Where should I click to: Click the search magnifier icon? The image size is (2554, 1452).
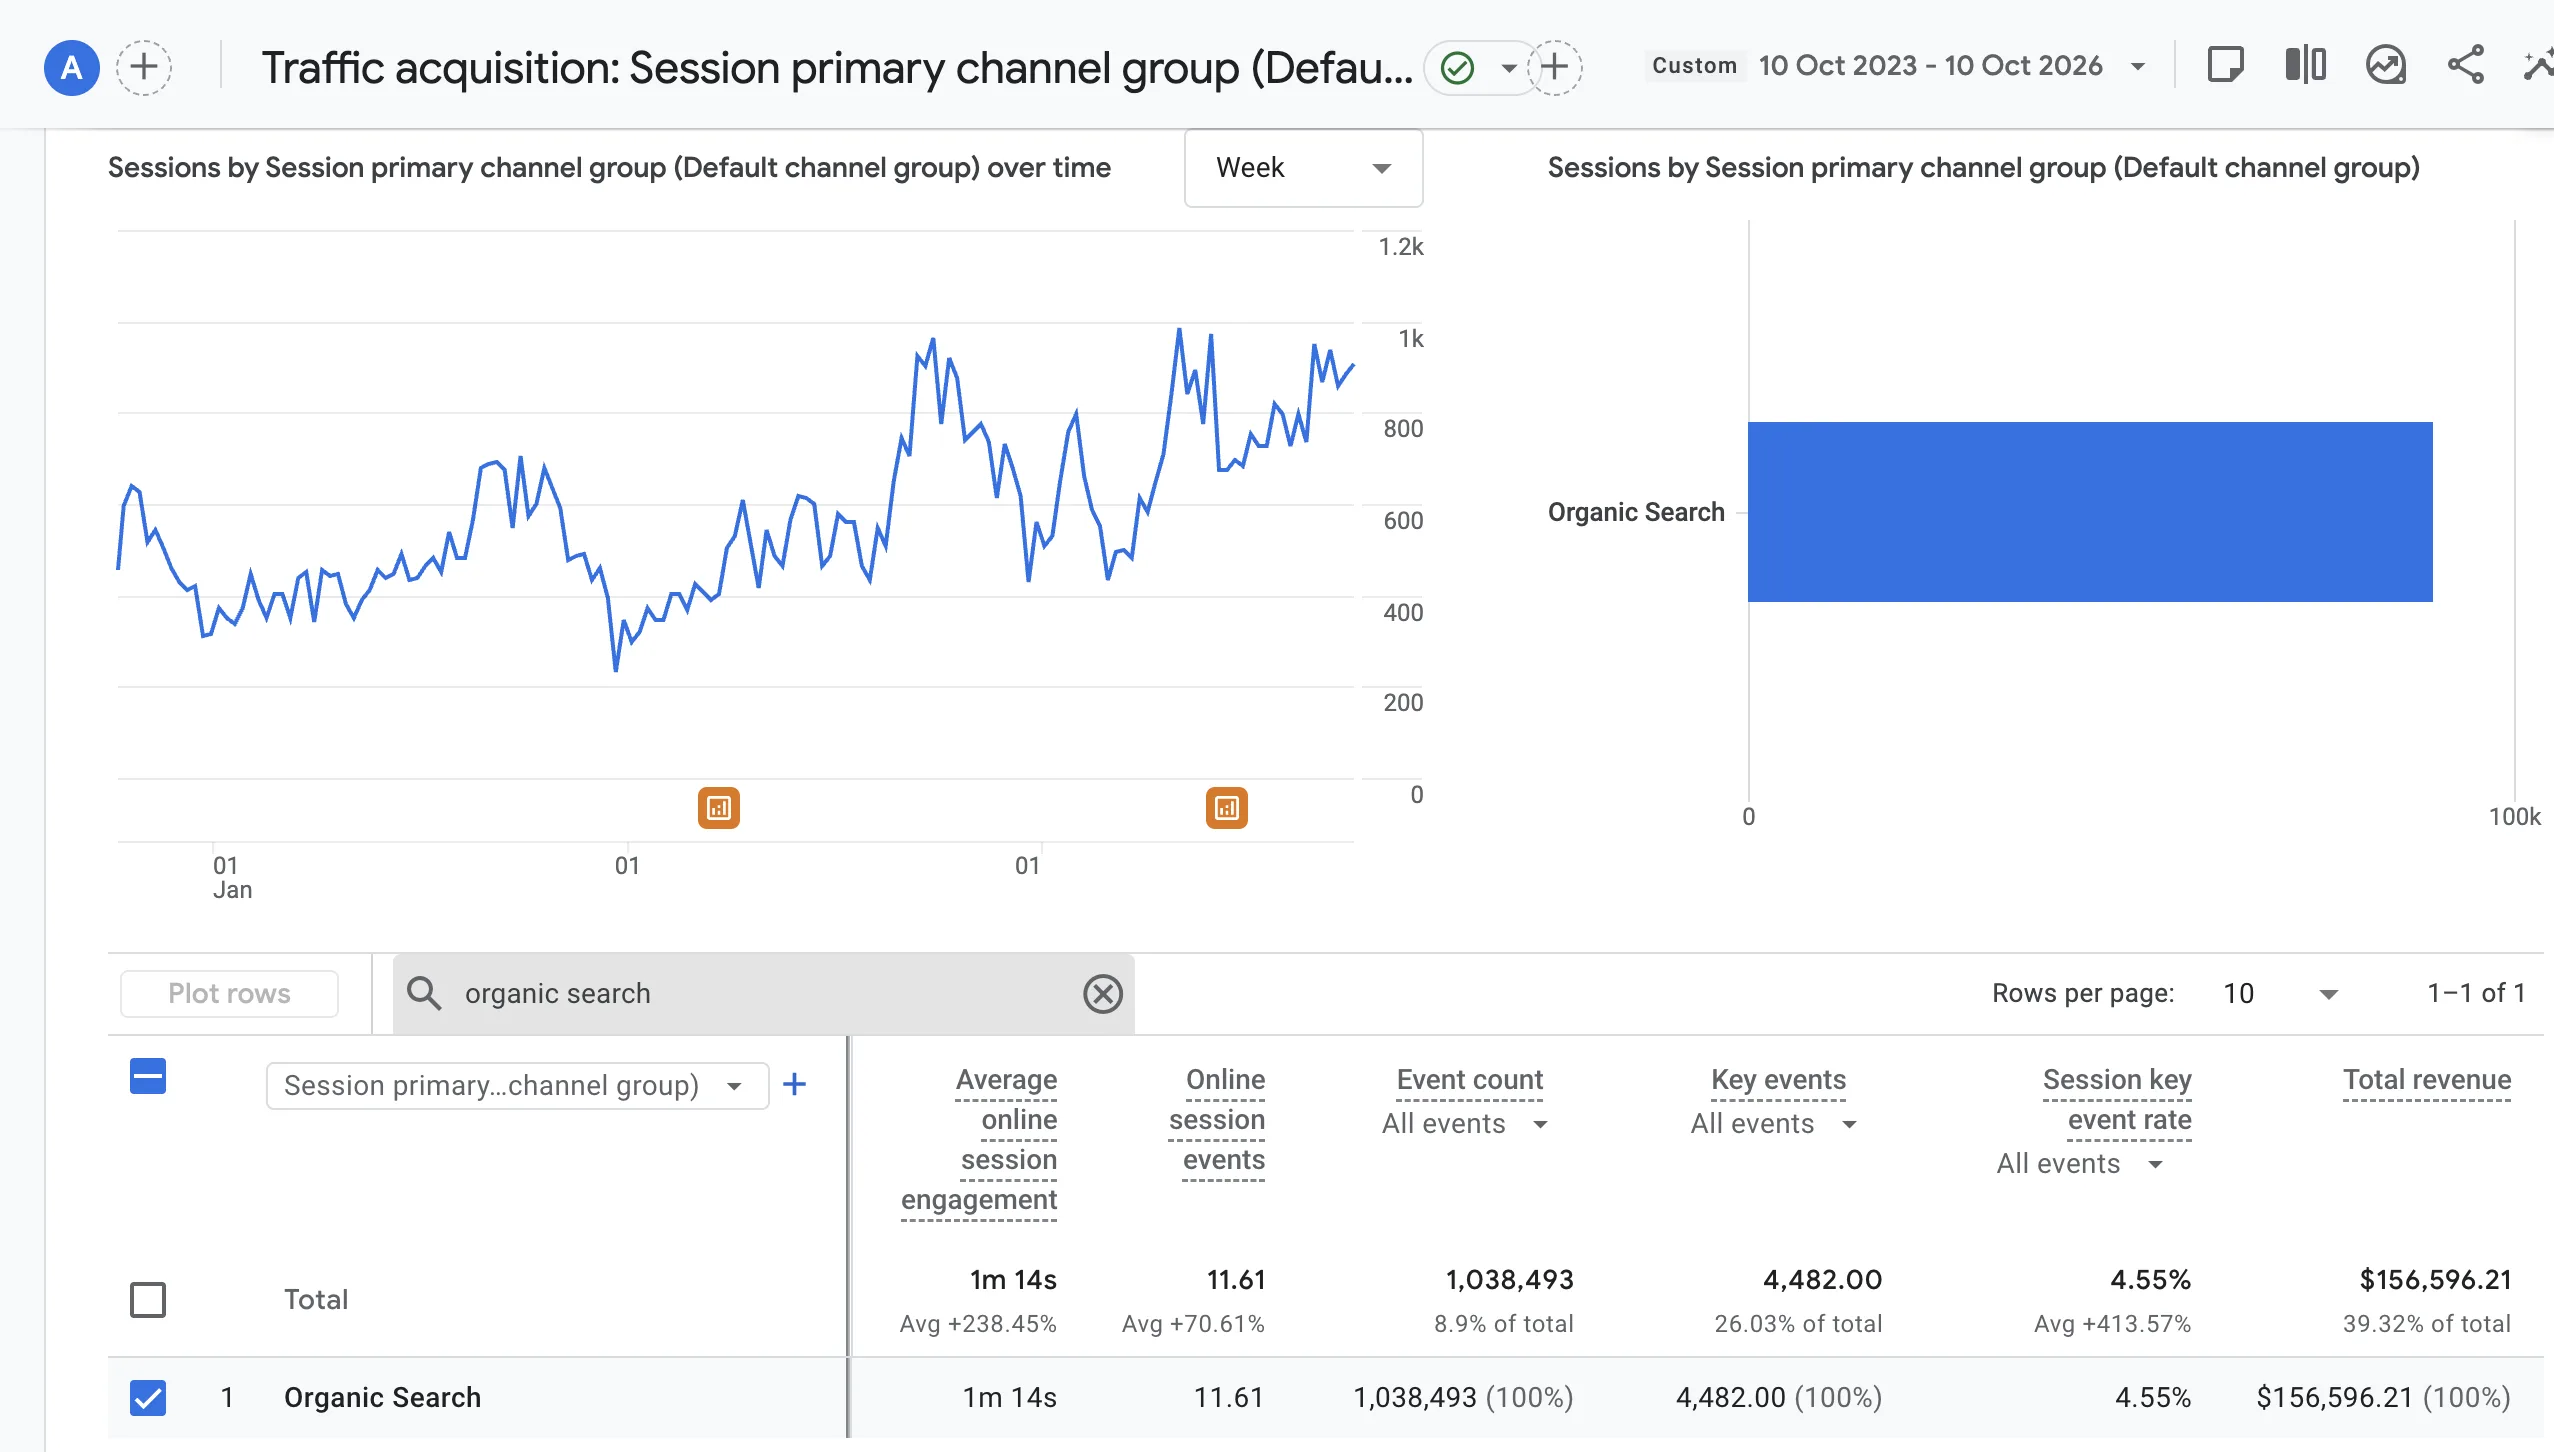point(424,993)
